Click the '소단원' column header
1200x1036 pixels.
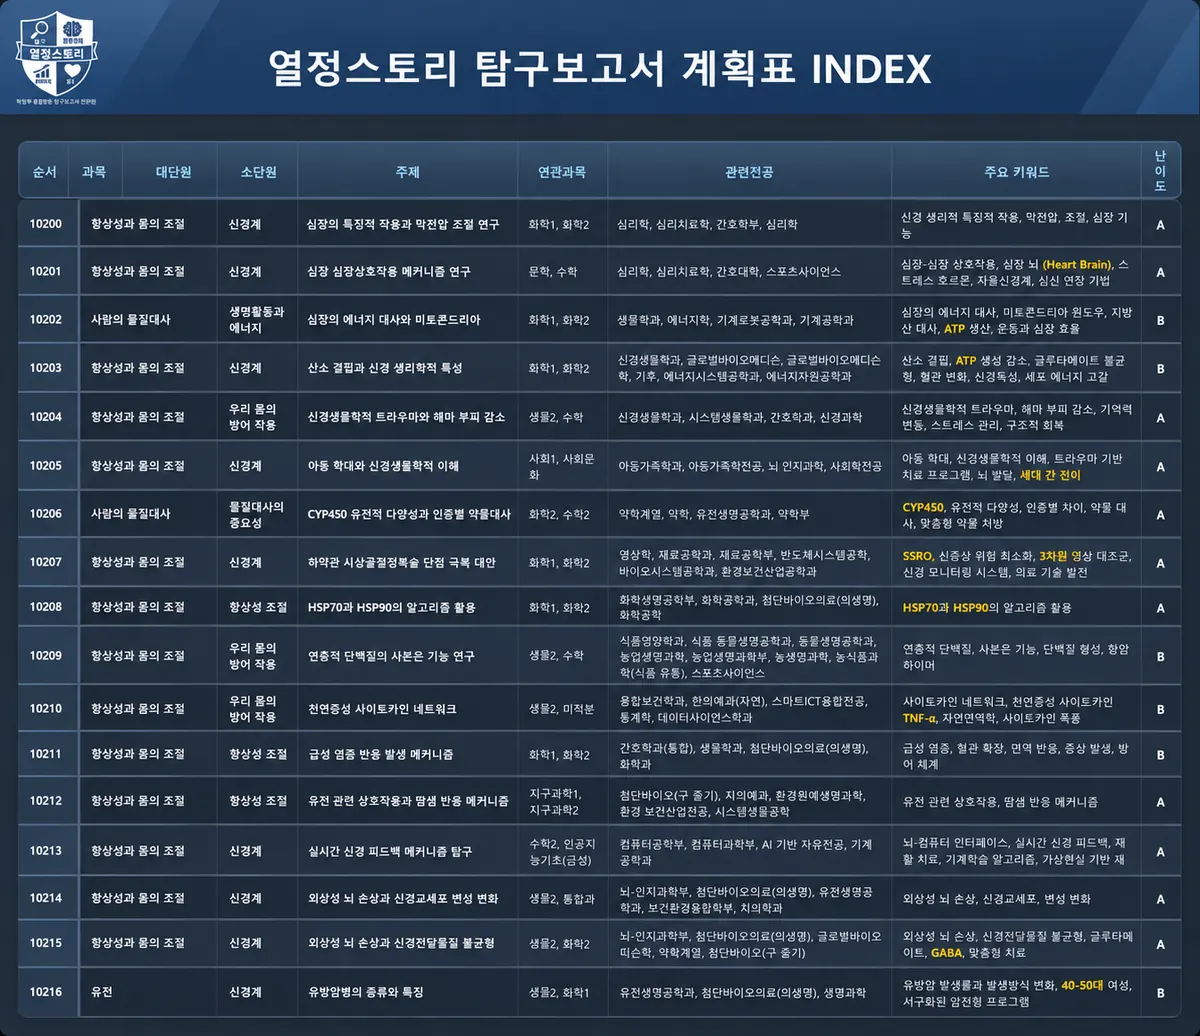258,172
